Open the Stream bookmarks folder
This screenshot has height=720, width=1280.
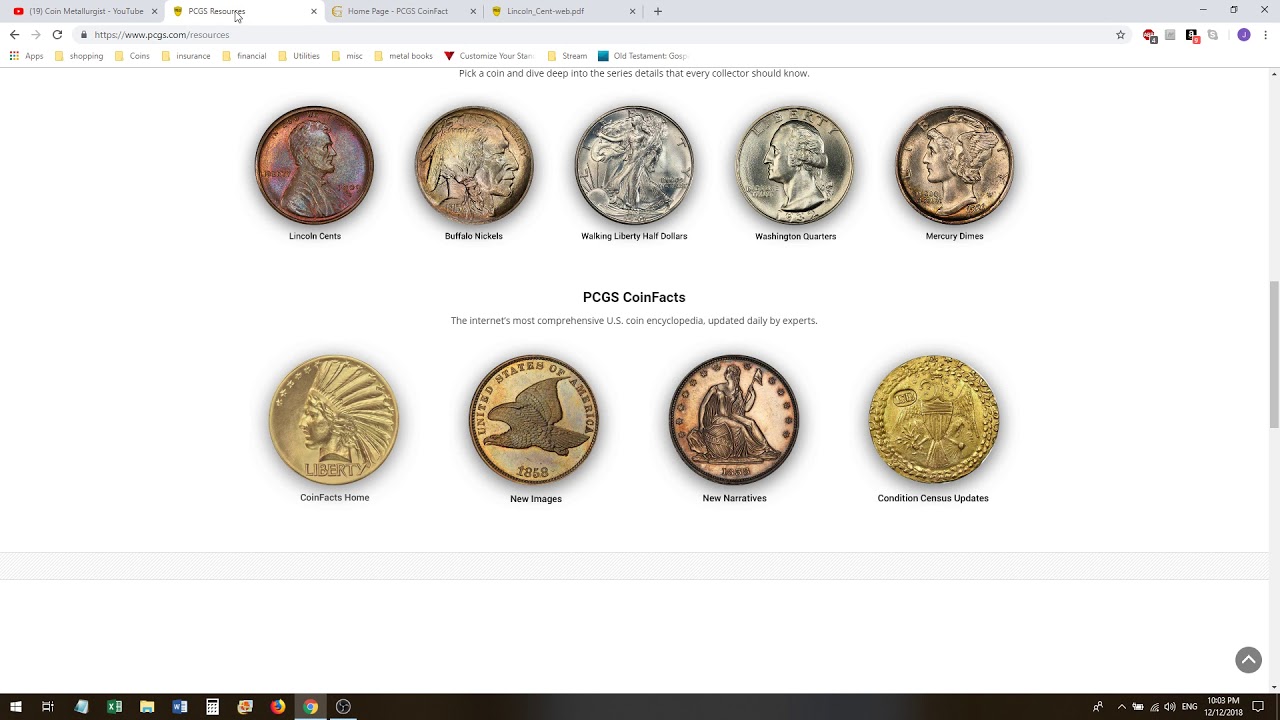click(x=567, y=56)
